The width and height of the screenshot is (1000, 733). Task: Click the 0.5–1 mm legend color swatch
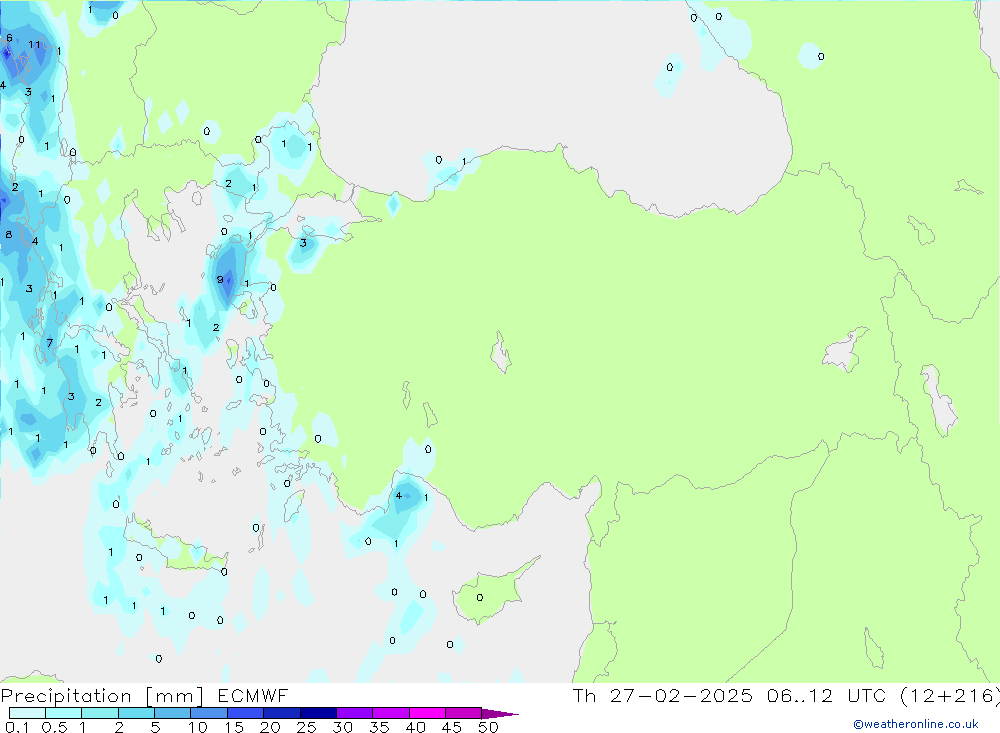point(63,713)
